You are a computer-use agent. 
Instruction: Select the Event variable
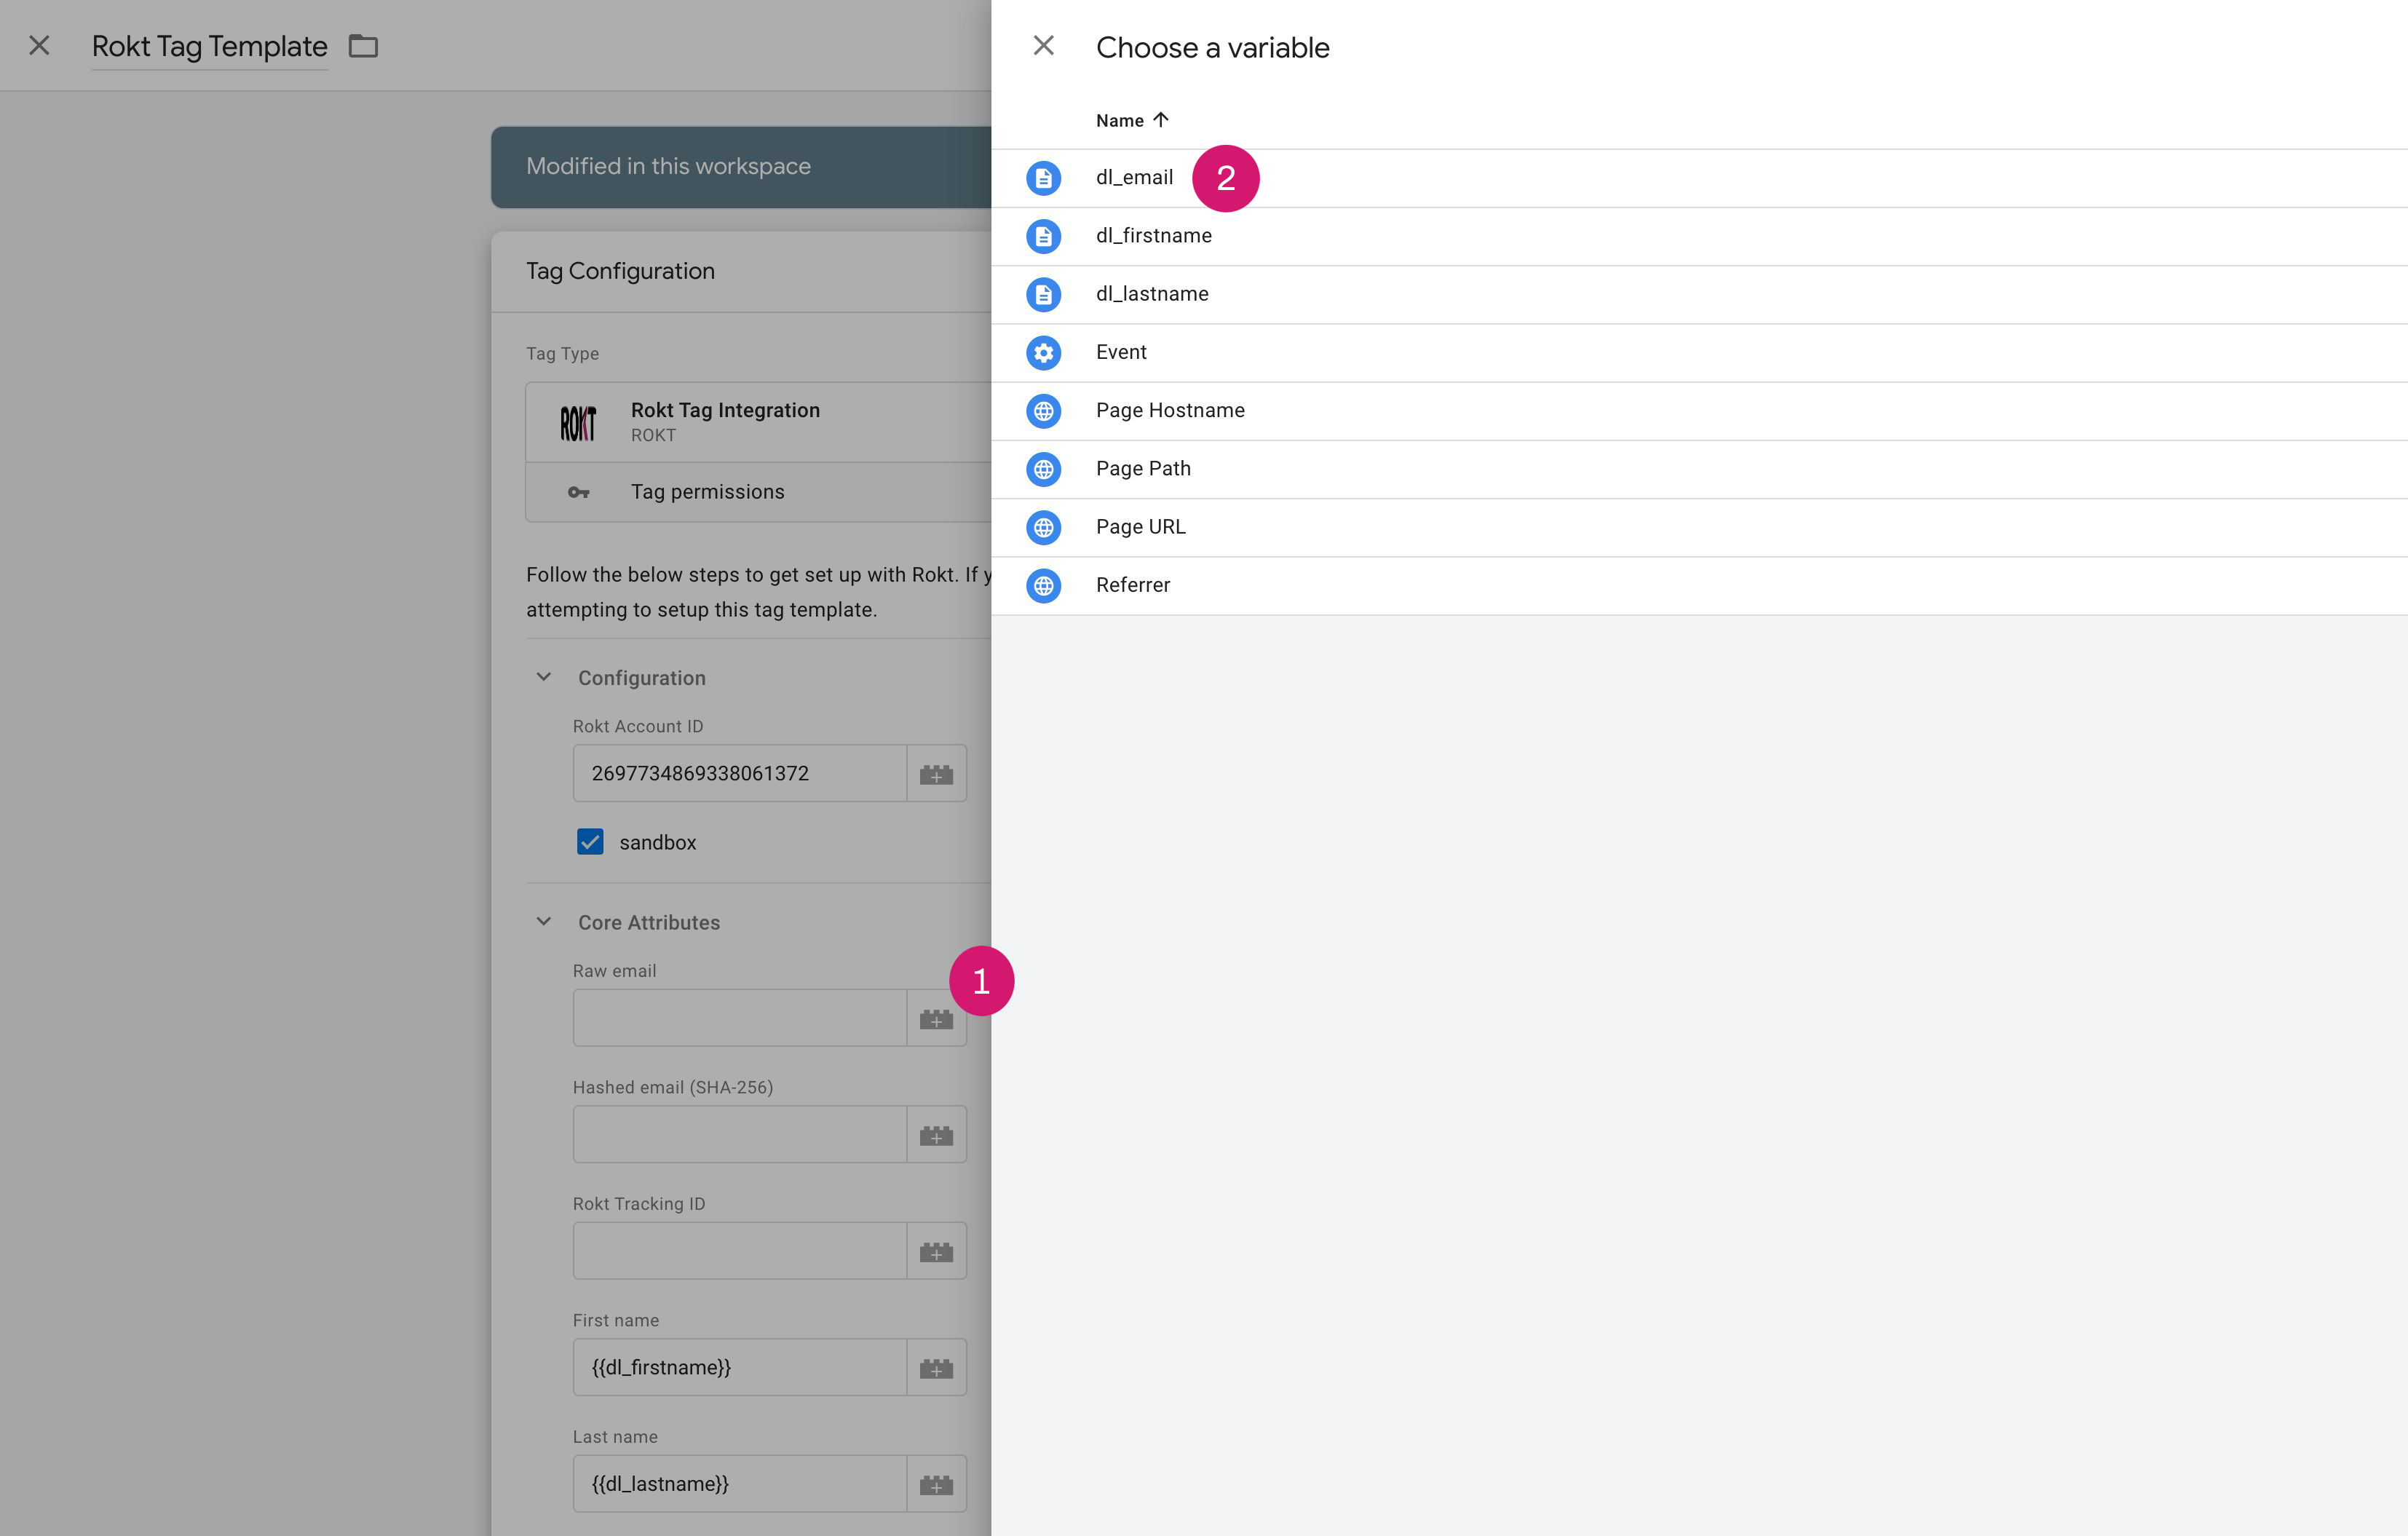click(x=1699, y=352)
